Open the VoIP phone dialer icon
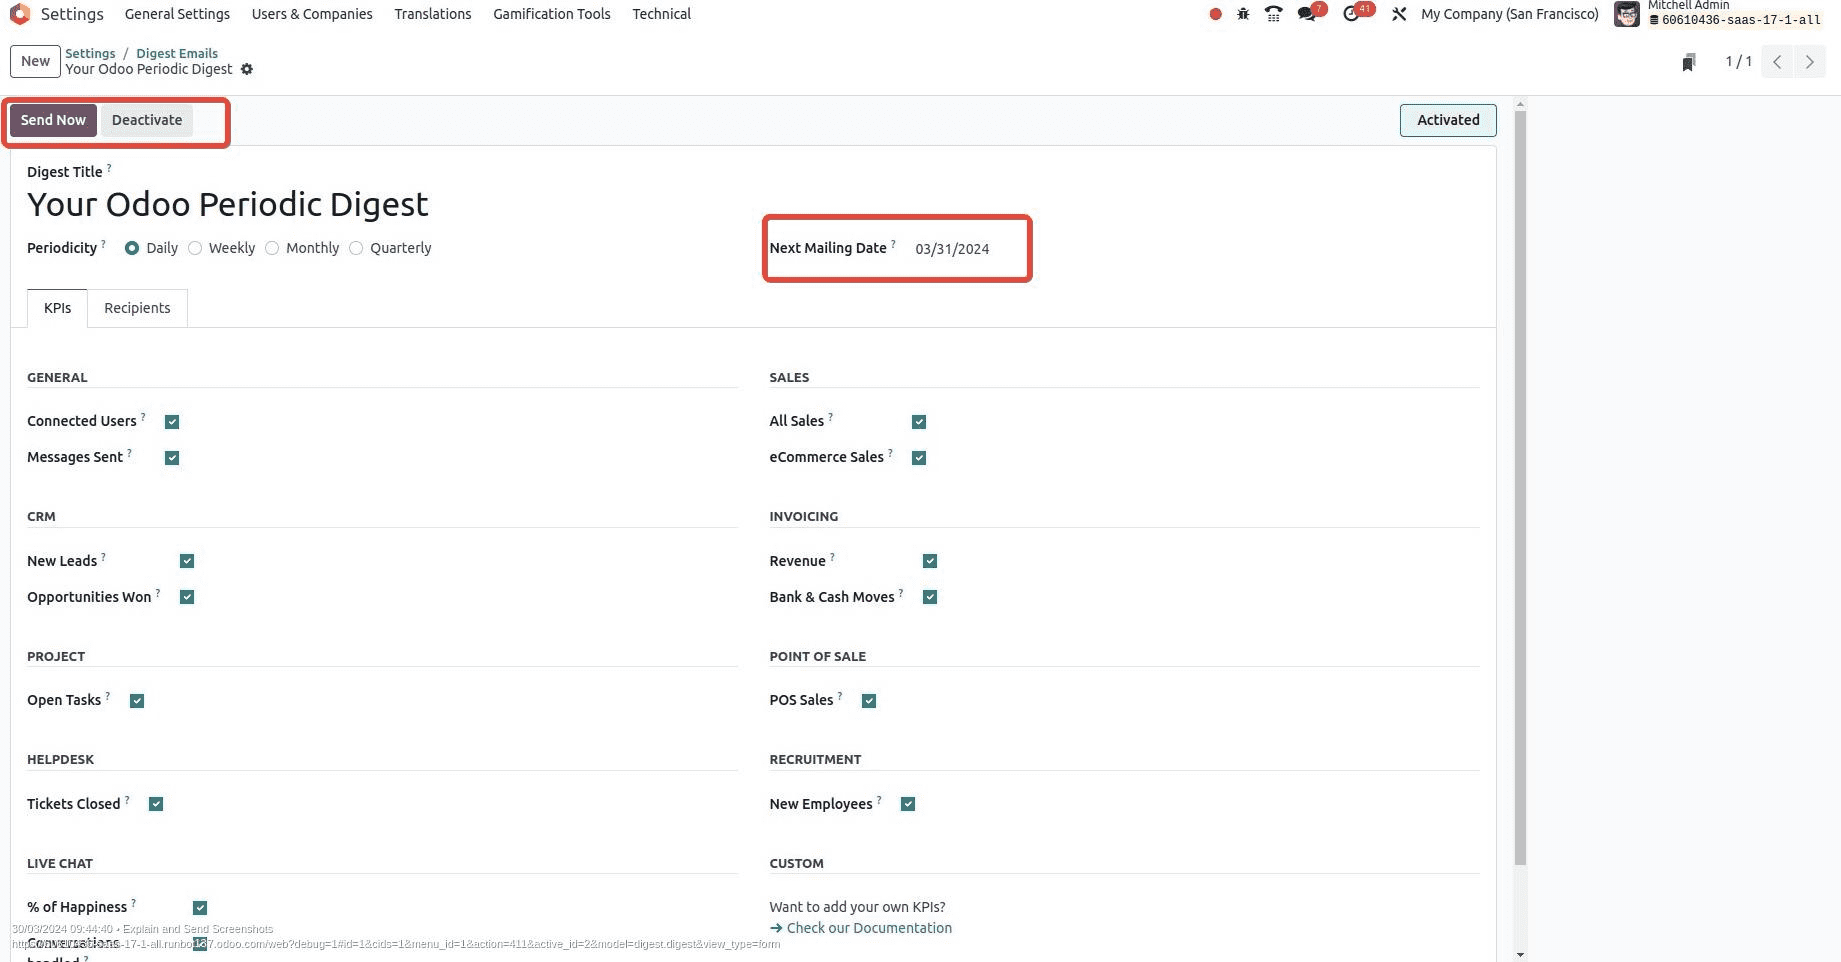 pyautogui.click(x=1273, y=14)
